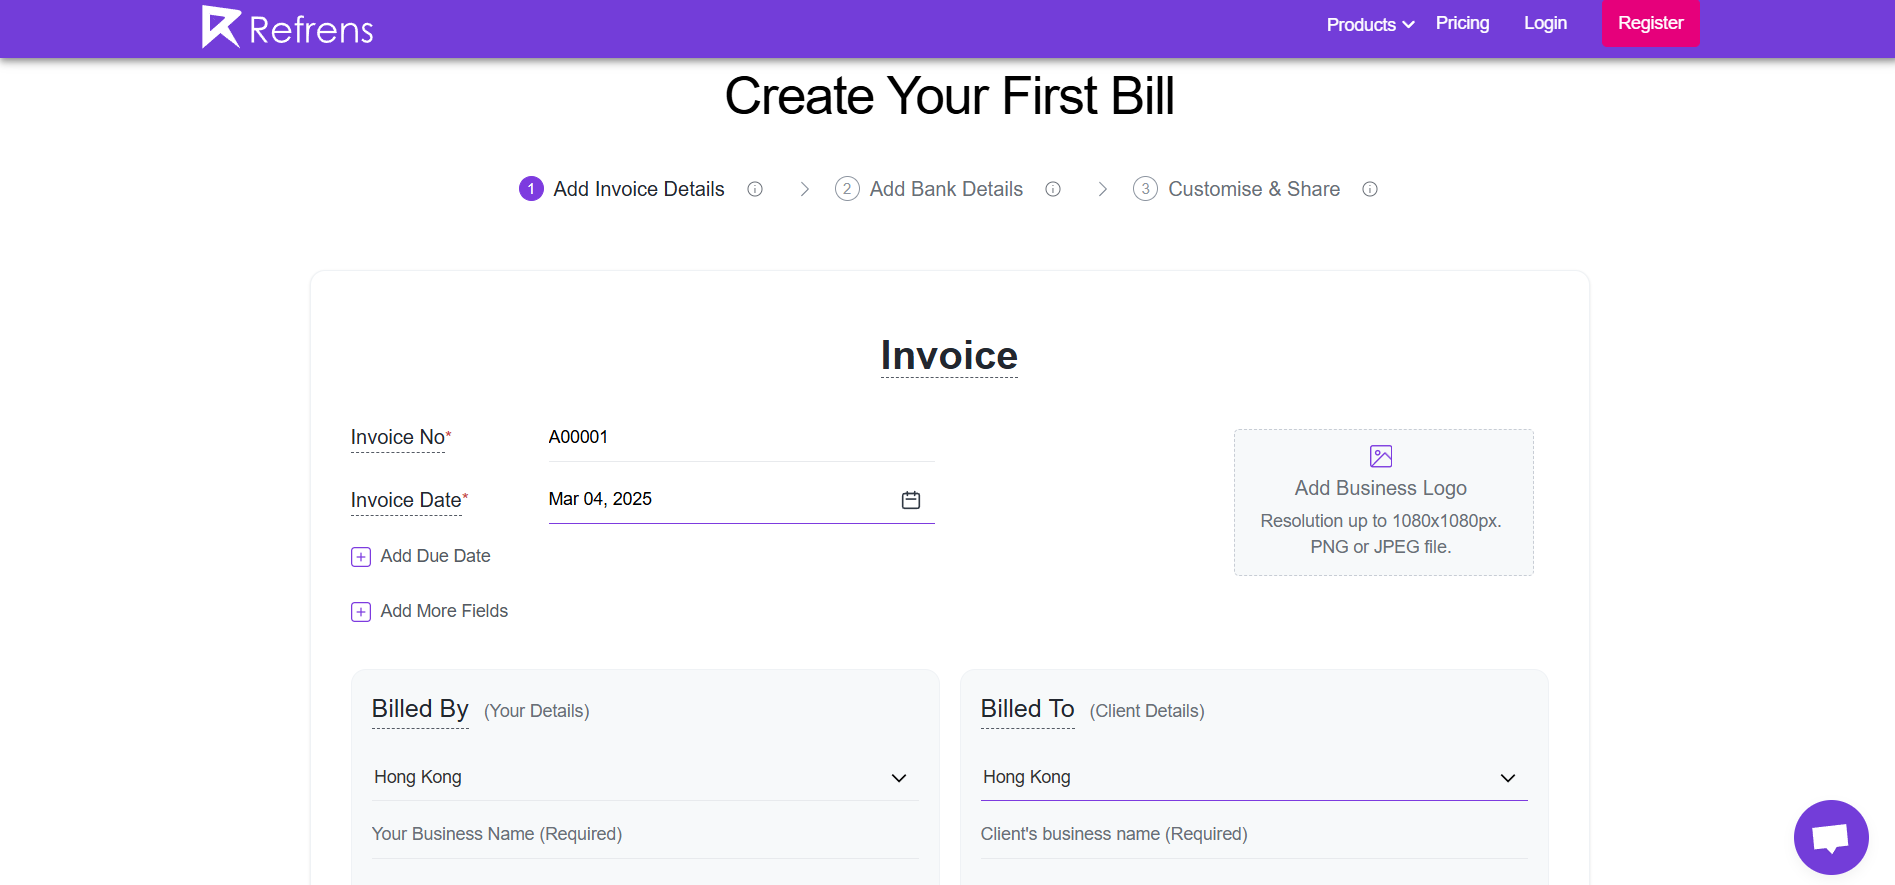Click the plus icon for Add Due Date
The image size is (1895, 885).
(x=361, y=557)
